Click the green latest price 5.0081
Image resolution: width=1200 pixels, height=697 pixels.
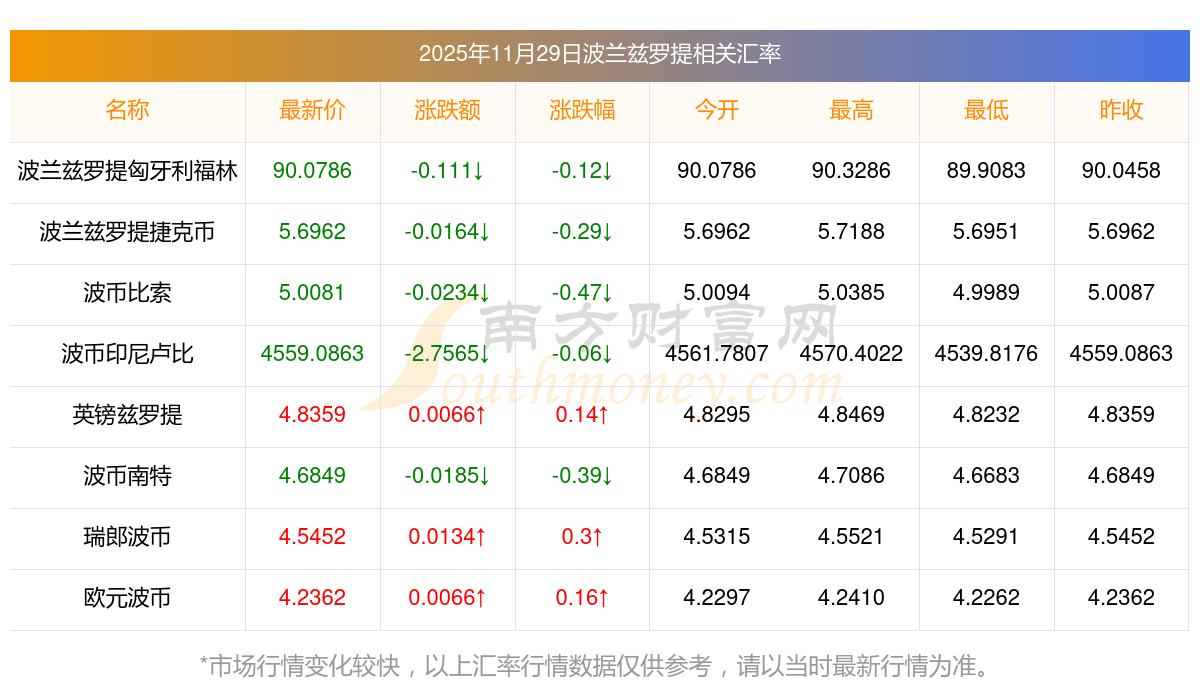[x=312, y=293]
